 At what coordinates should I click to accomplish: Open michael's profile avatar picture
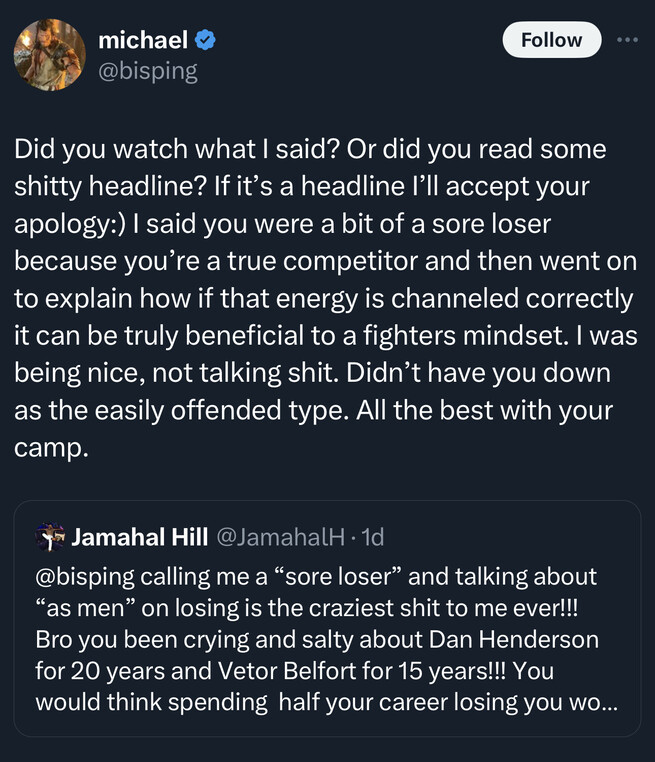[x=50, y=54]
